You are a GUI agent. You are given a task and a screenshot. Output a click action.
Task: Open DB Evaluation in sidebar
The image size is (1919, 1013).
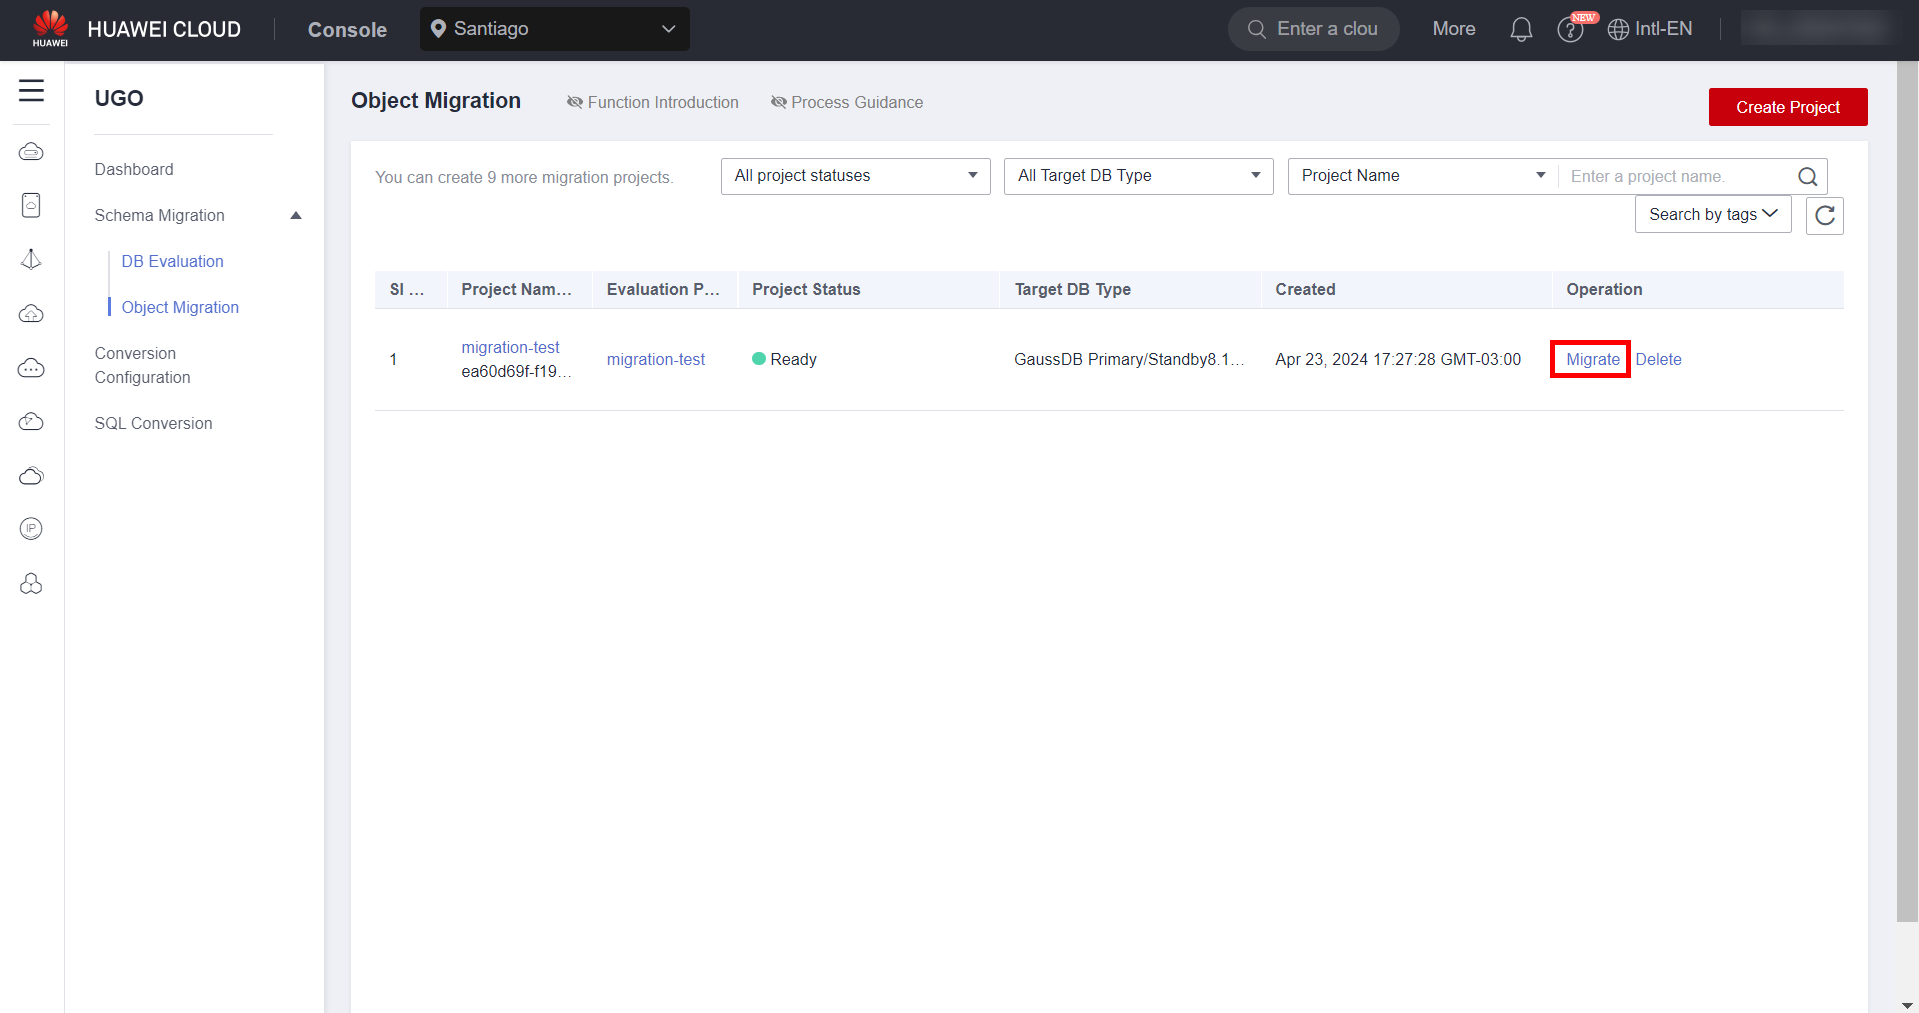coord(172,261)
